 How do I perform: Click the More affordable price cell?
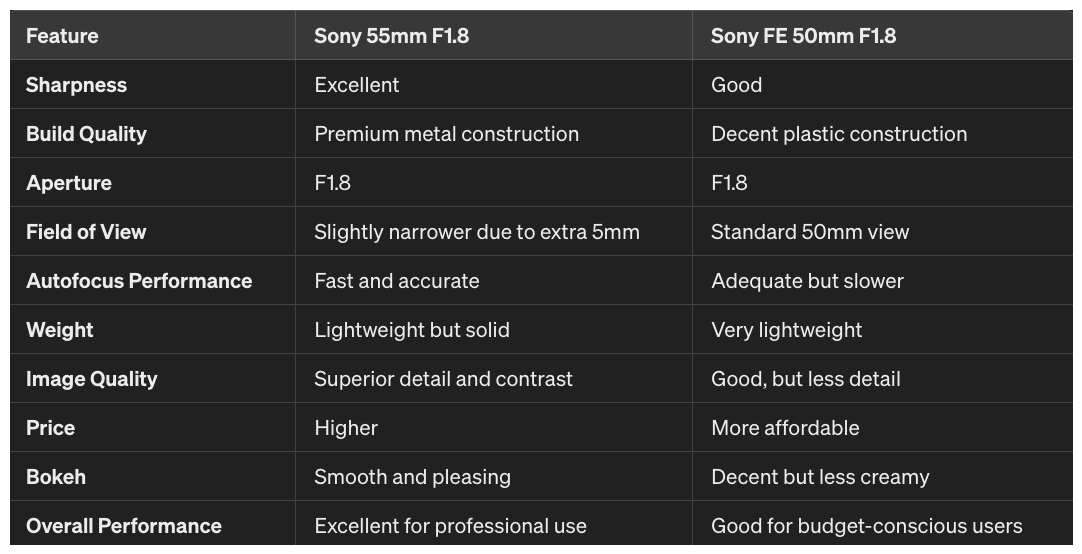(x=785, y=428)
